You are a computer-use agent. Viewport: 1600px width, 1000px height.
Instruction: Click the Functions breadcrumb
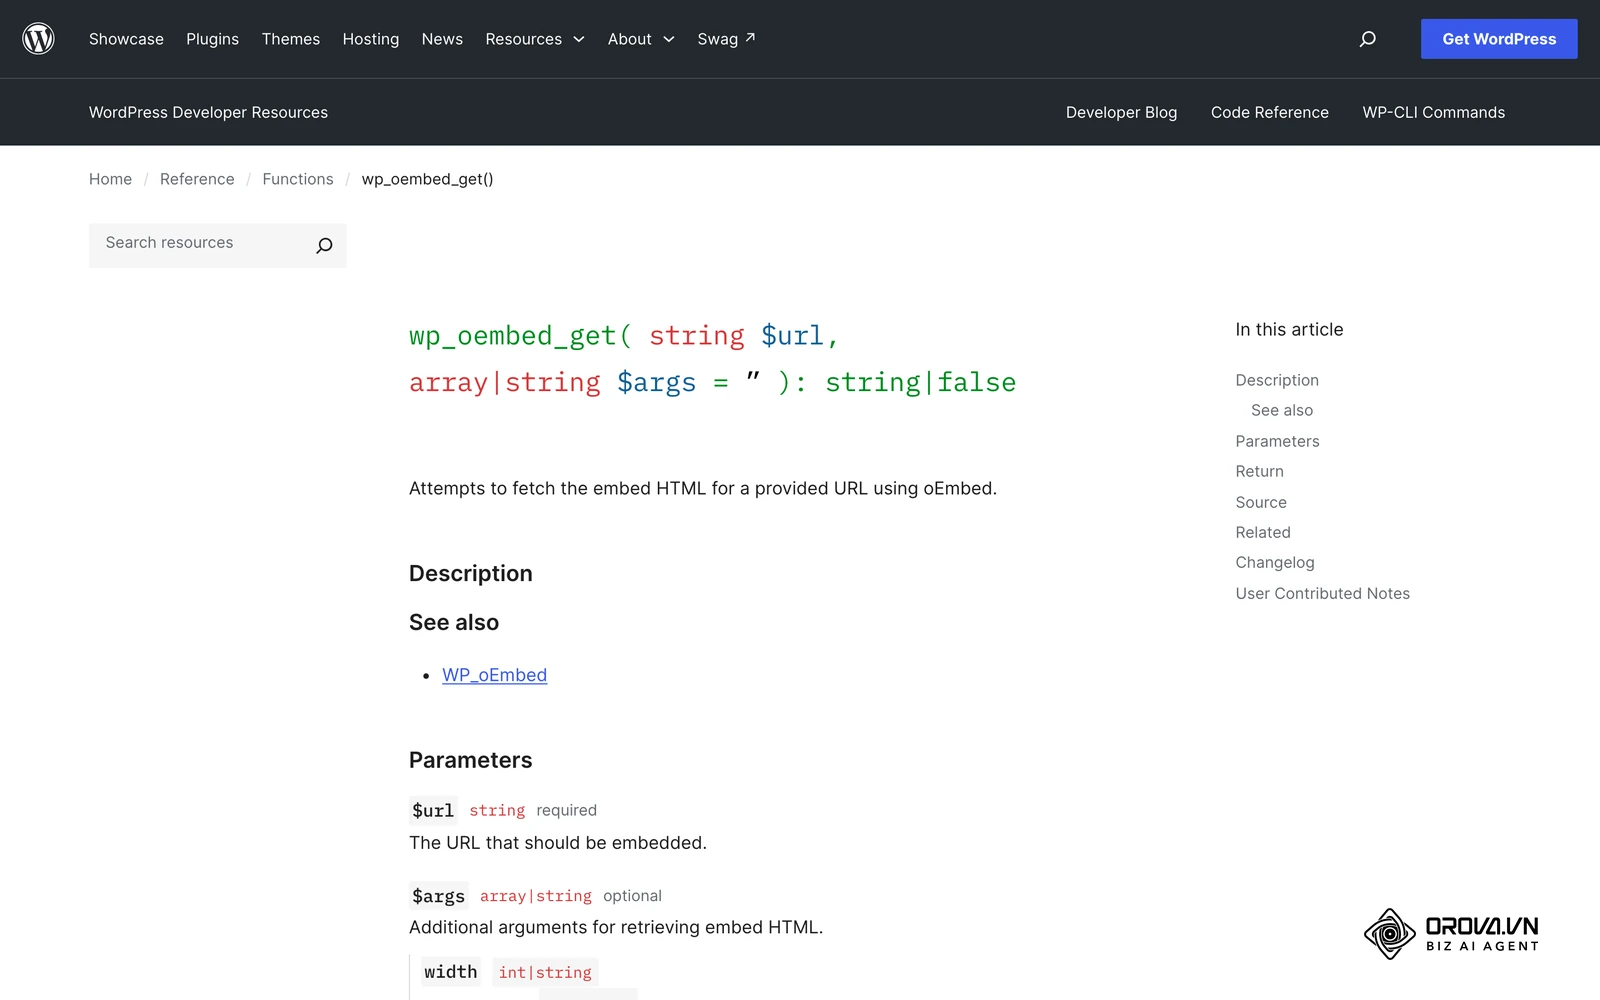[x=298, y=179]
